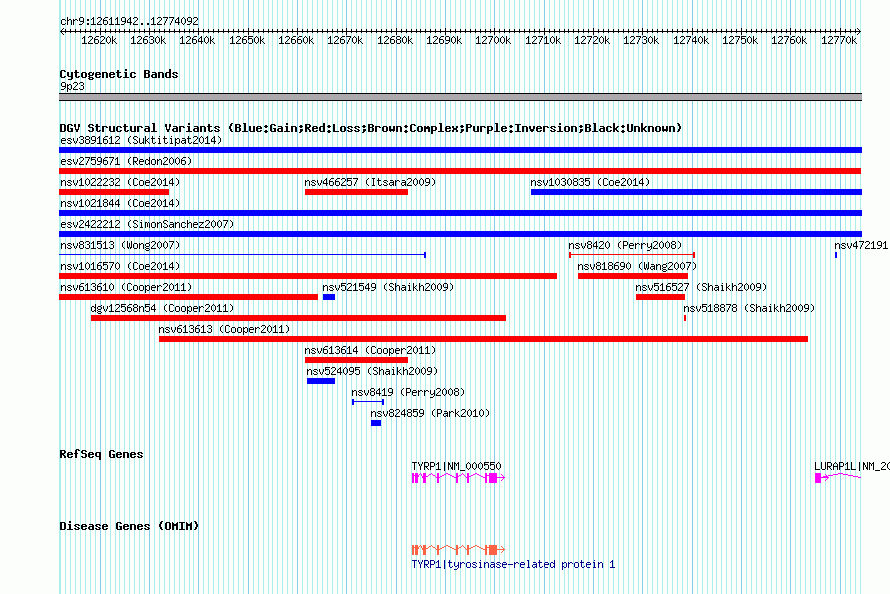Select the red esv2759671 loss bar

tap(460, 171)
